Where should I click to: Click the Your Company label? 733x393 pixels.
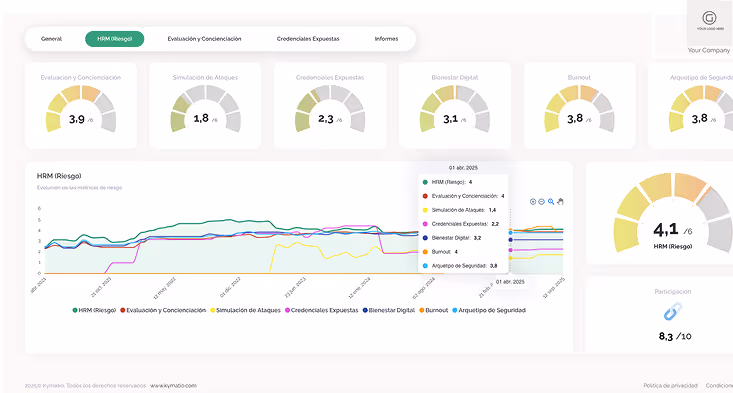[x=709, y=50]
